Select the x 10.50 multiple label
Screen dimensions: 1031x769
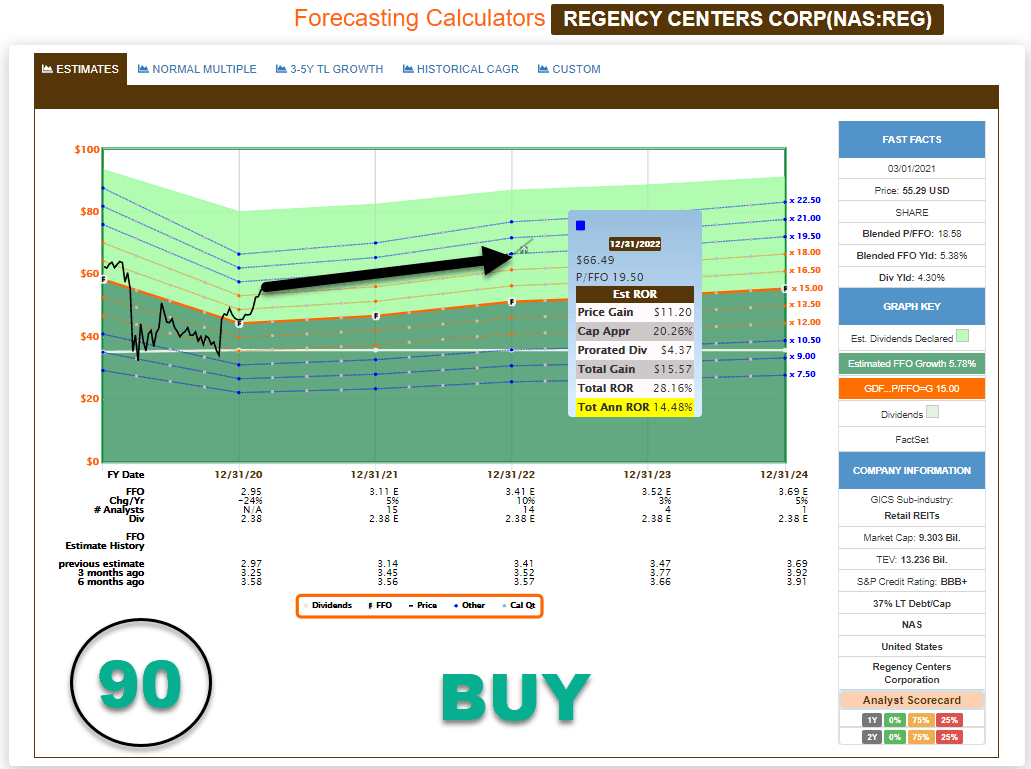click(805, 340)
